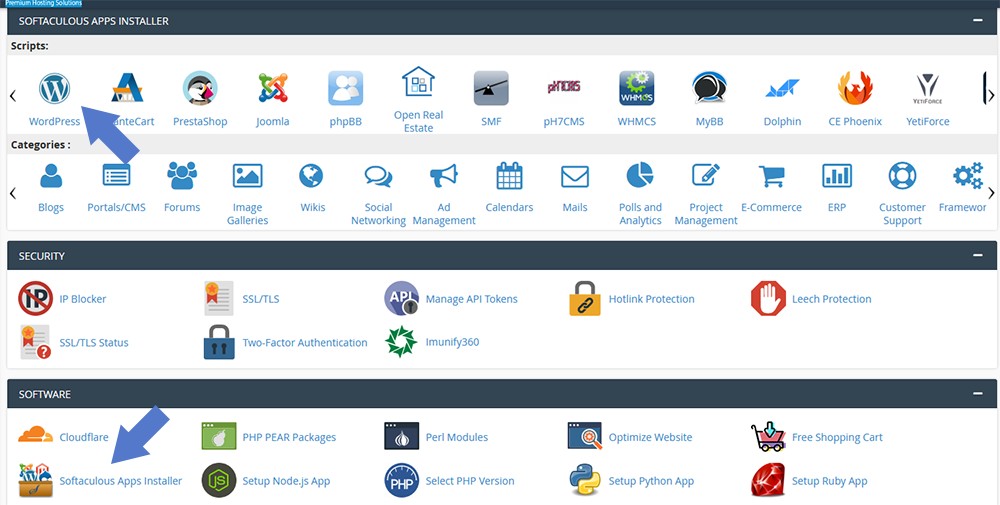Viewport: 1000px width, 505px height.
Task: Collapse the Software section
Action: point(978,394)
